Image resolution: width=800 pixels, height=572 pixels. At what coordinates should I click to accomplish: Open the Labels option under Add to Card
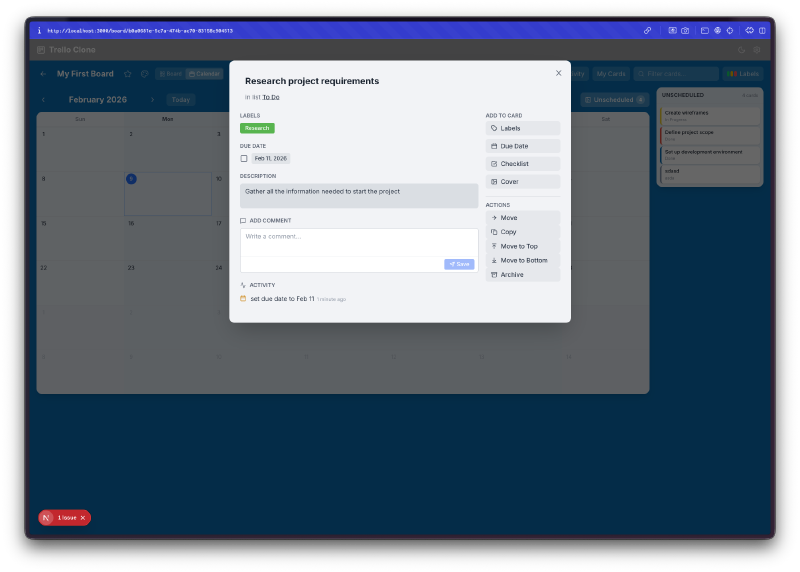[522, 128]
